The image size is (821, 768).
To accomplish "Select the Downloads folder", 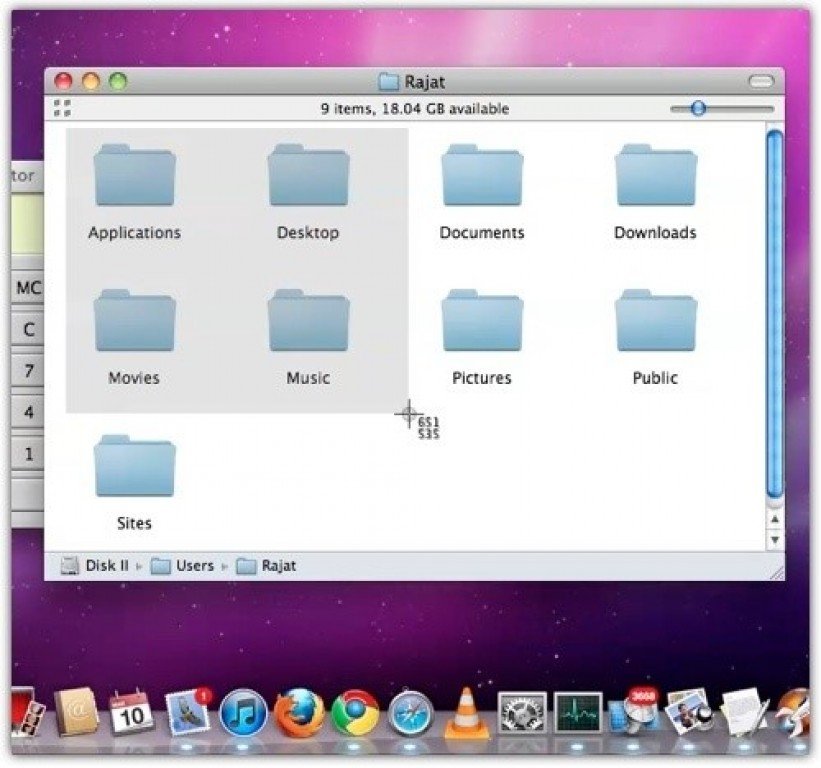I will [x=655, y=177].
